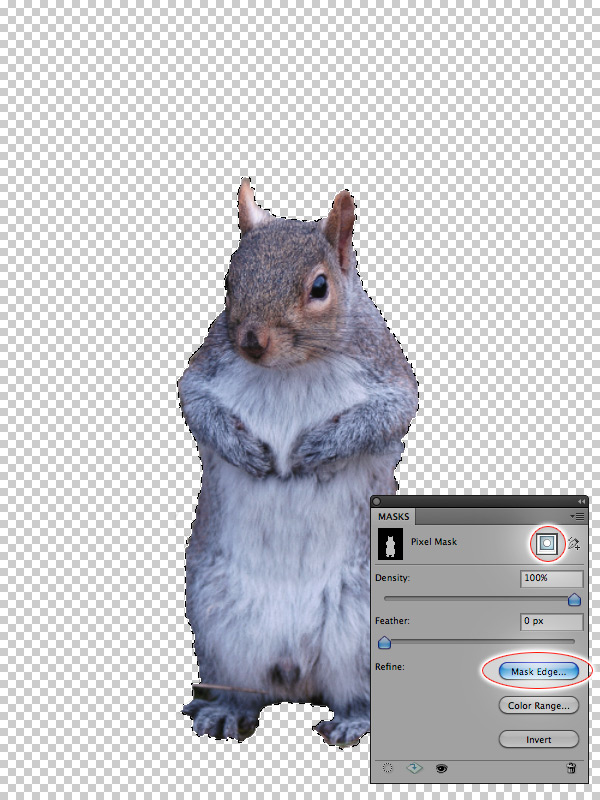Click the Invert button

539,739
